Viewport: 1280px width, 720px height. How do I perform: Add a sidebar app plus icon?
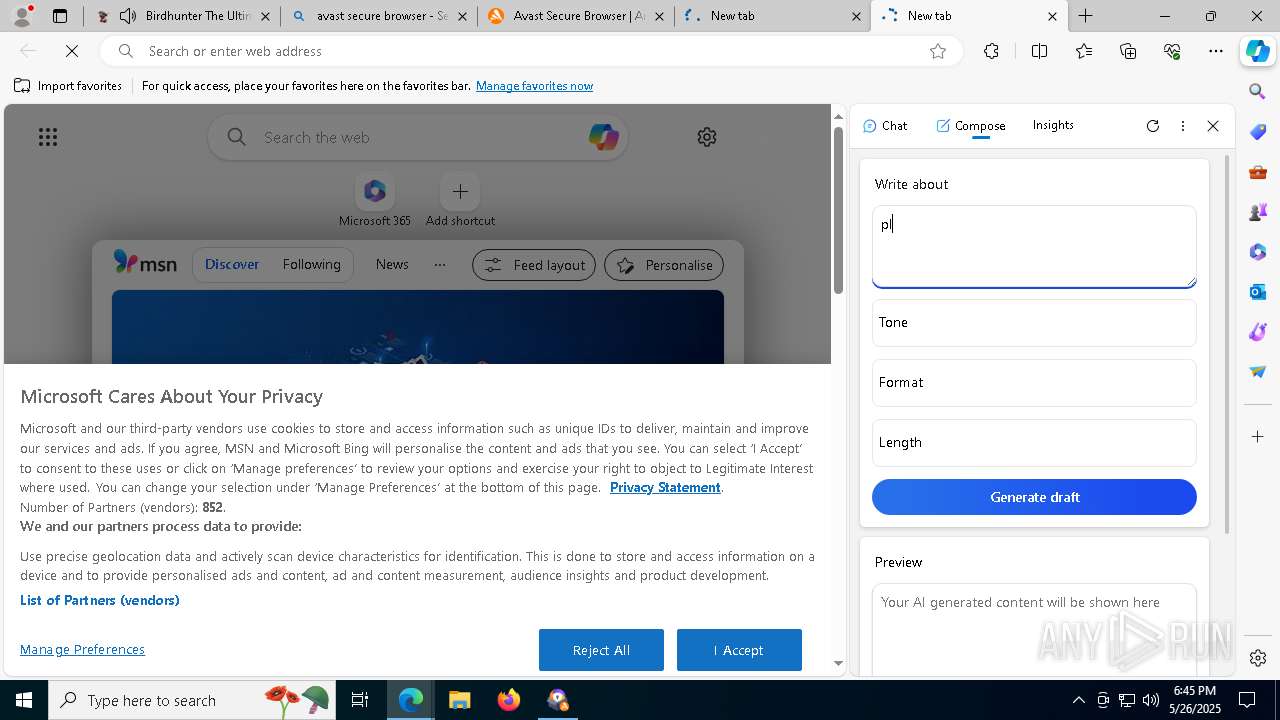point(1258,437)
